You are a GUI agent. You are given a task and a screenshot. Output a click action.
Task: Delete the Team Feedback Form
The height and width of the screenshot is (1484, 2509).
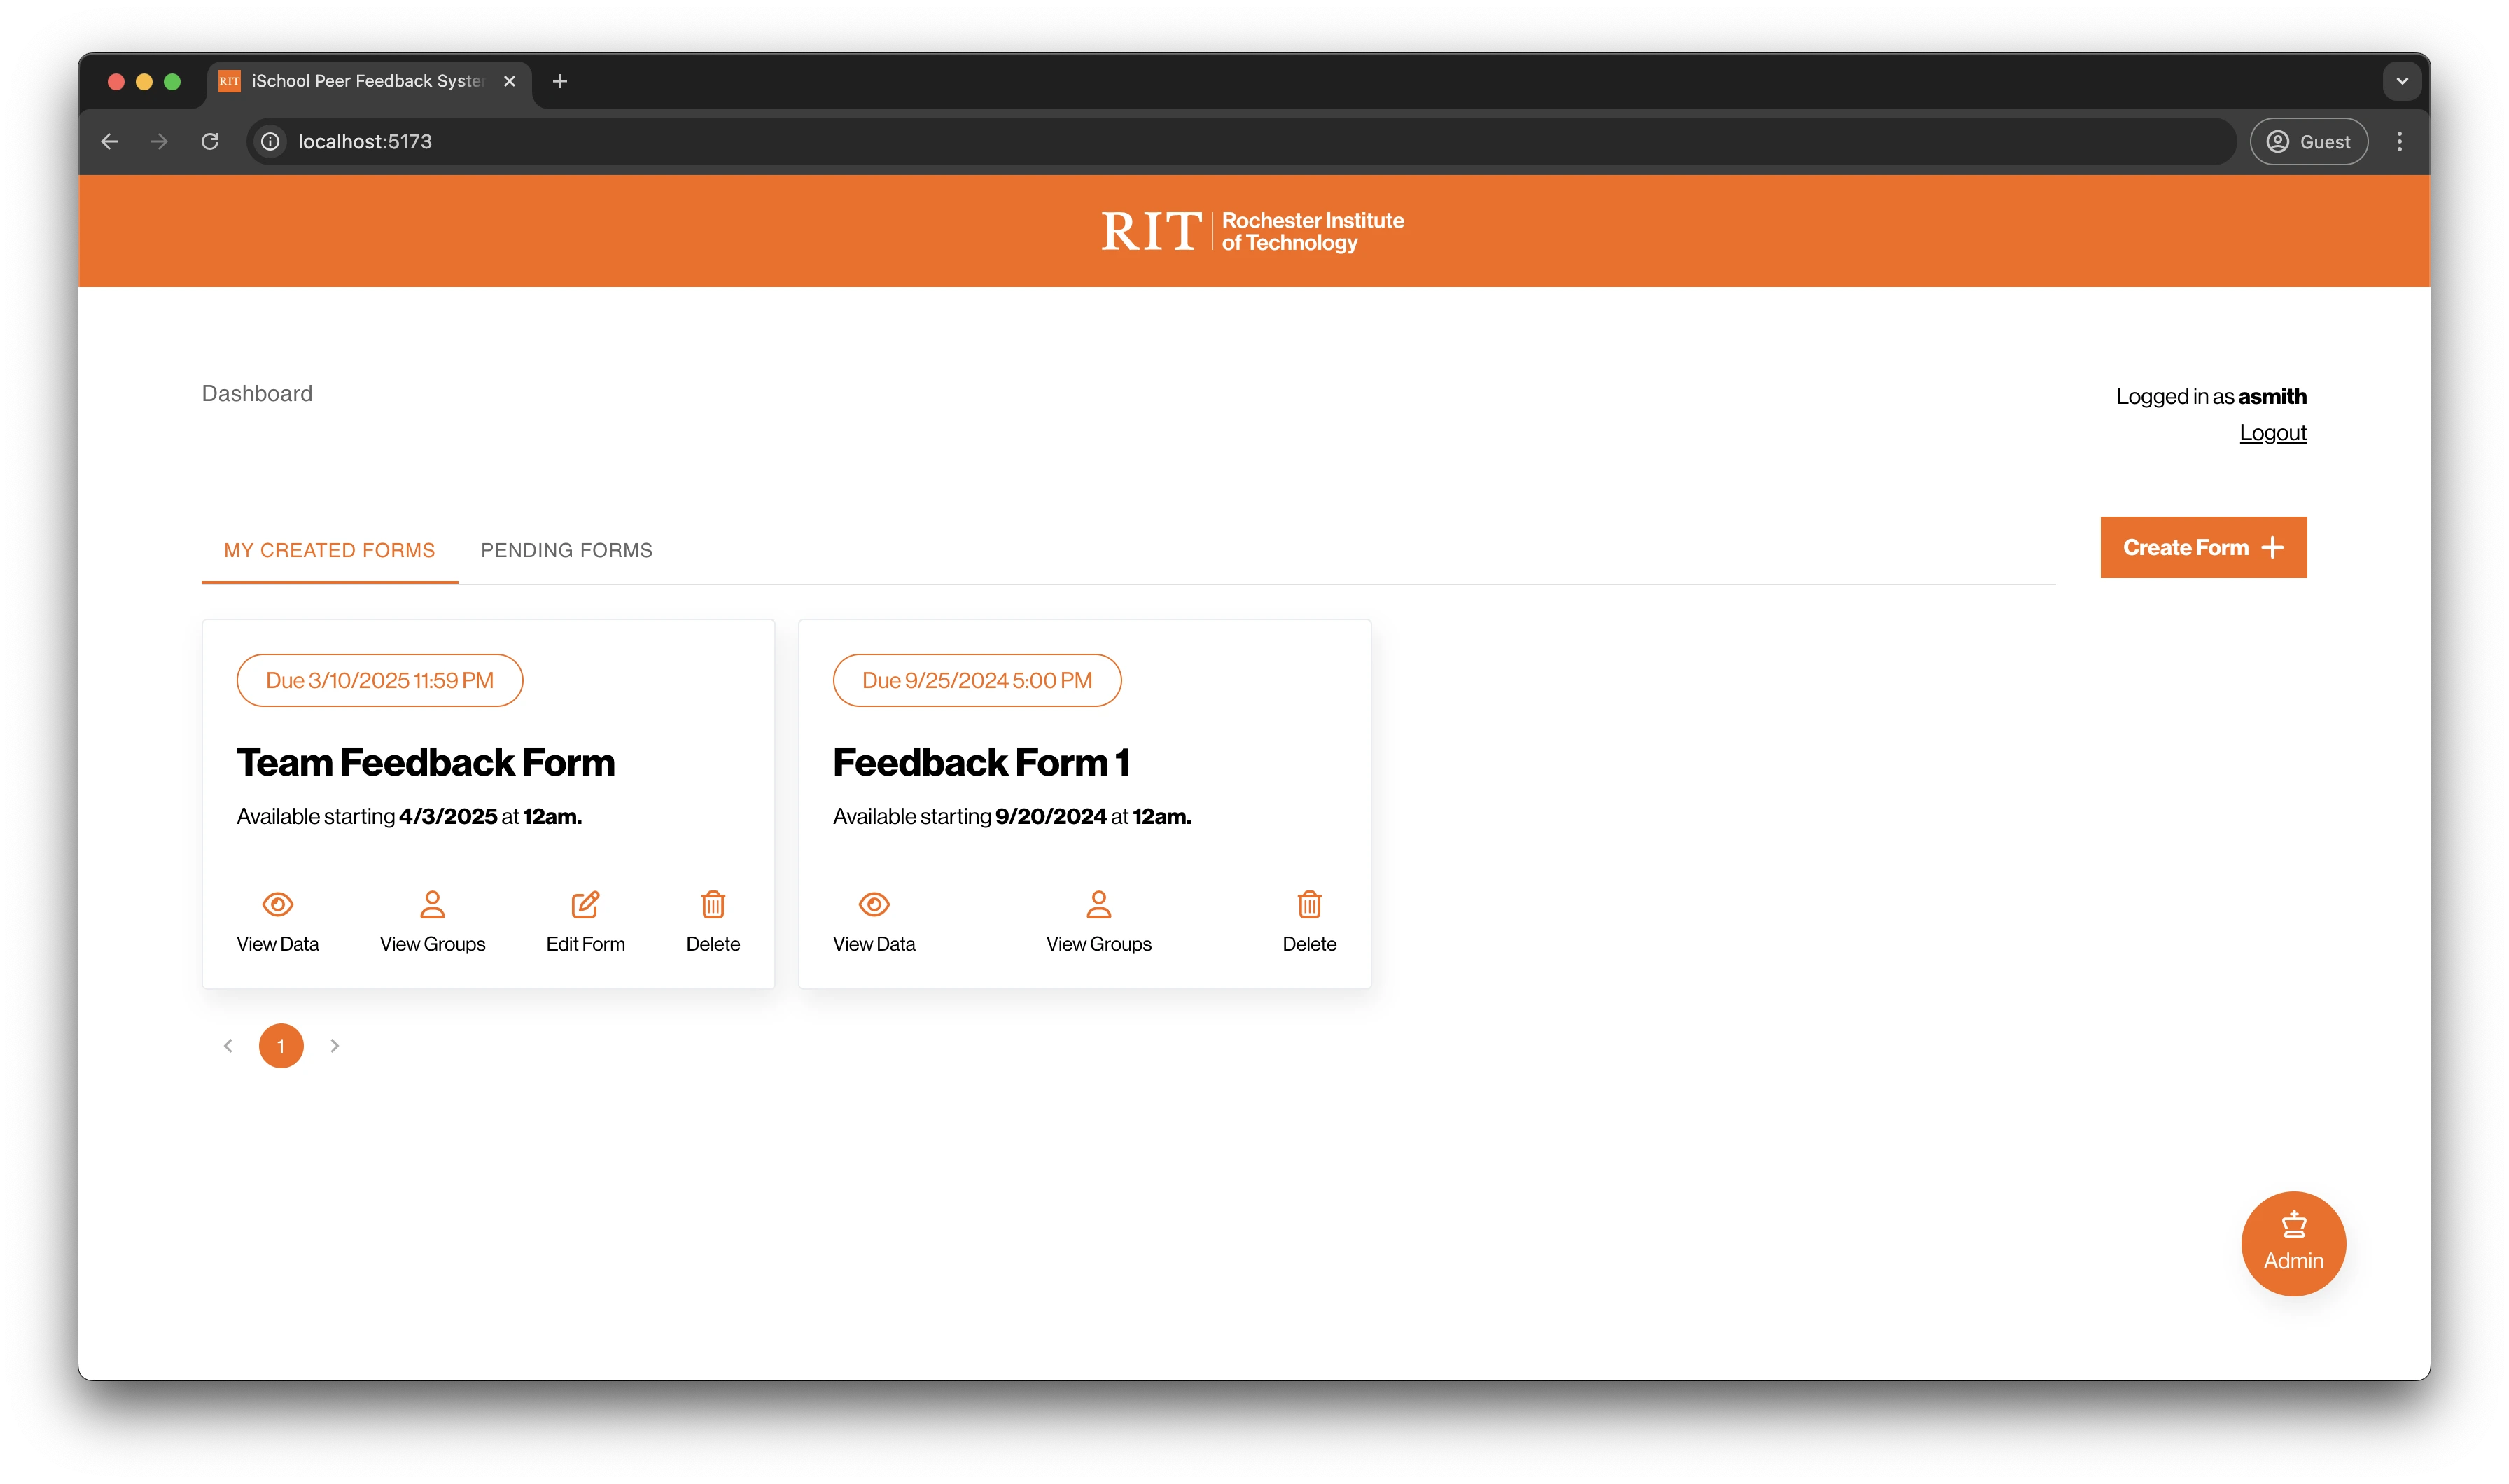pyautogui.click(x=713, y=921)
